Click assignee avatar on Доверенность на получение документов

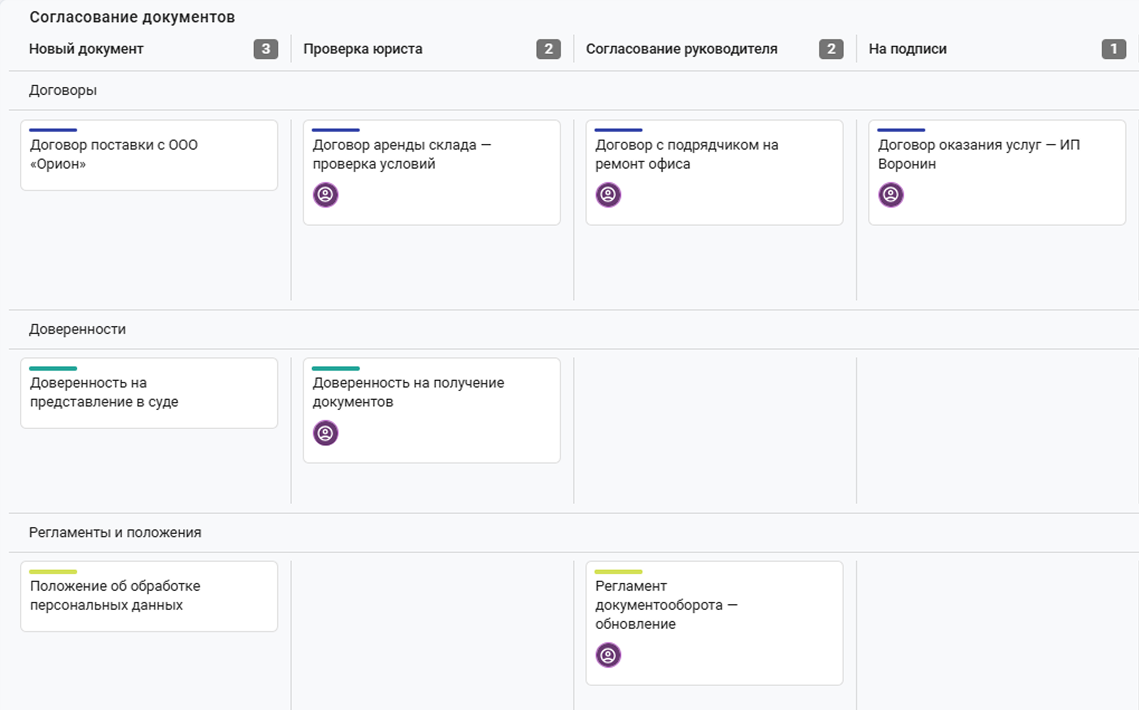pos(325,433)
